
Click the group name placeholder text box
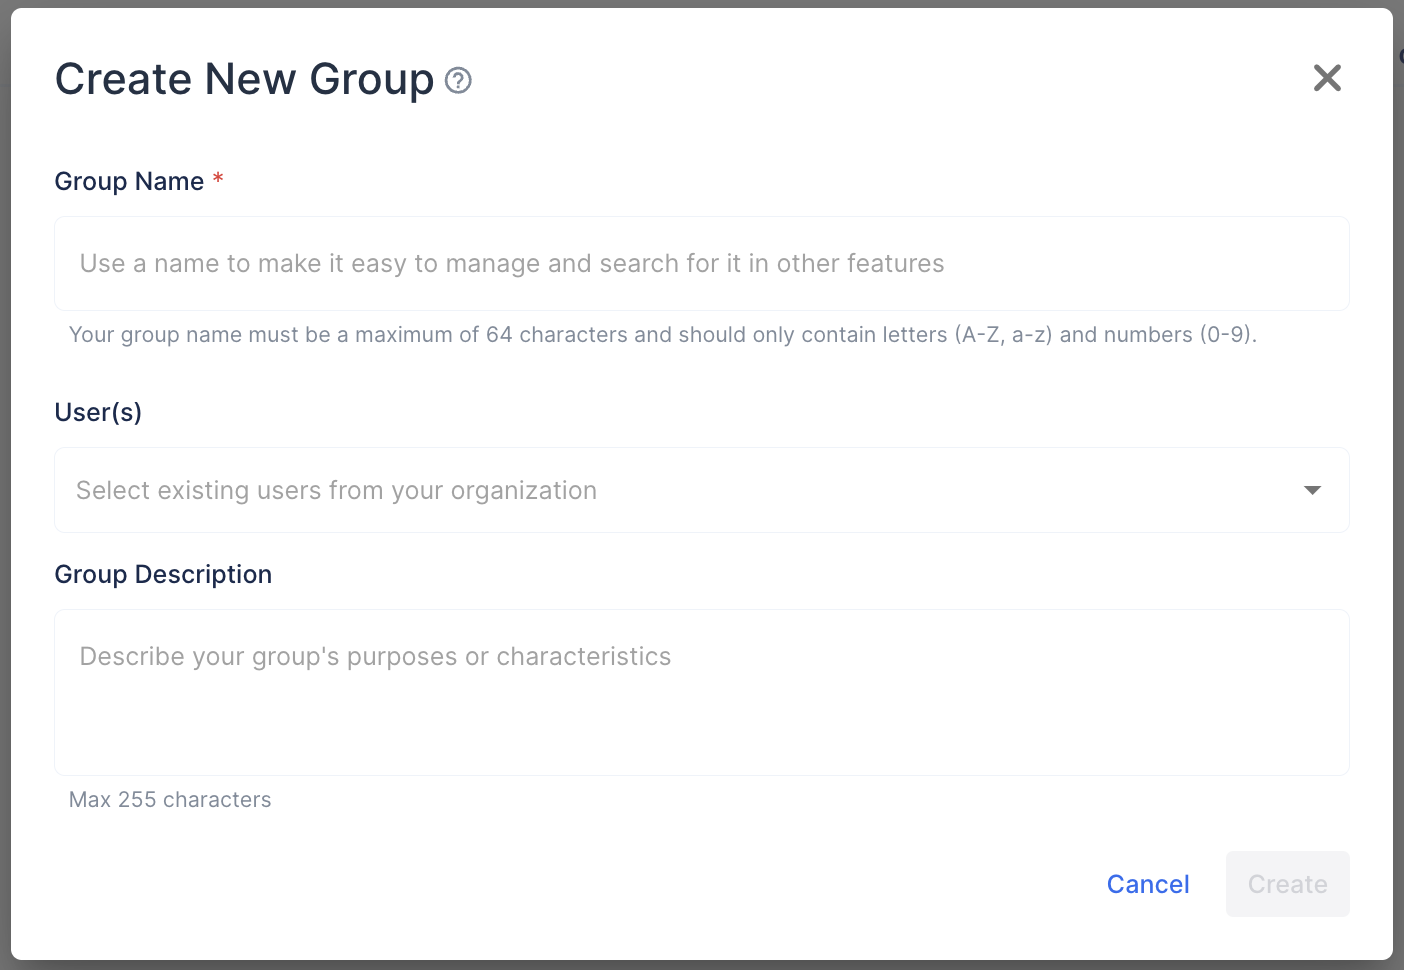(x=700, y=263)
